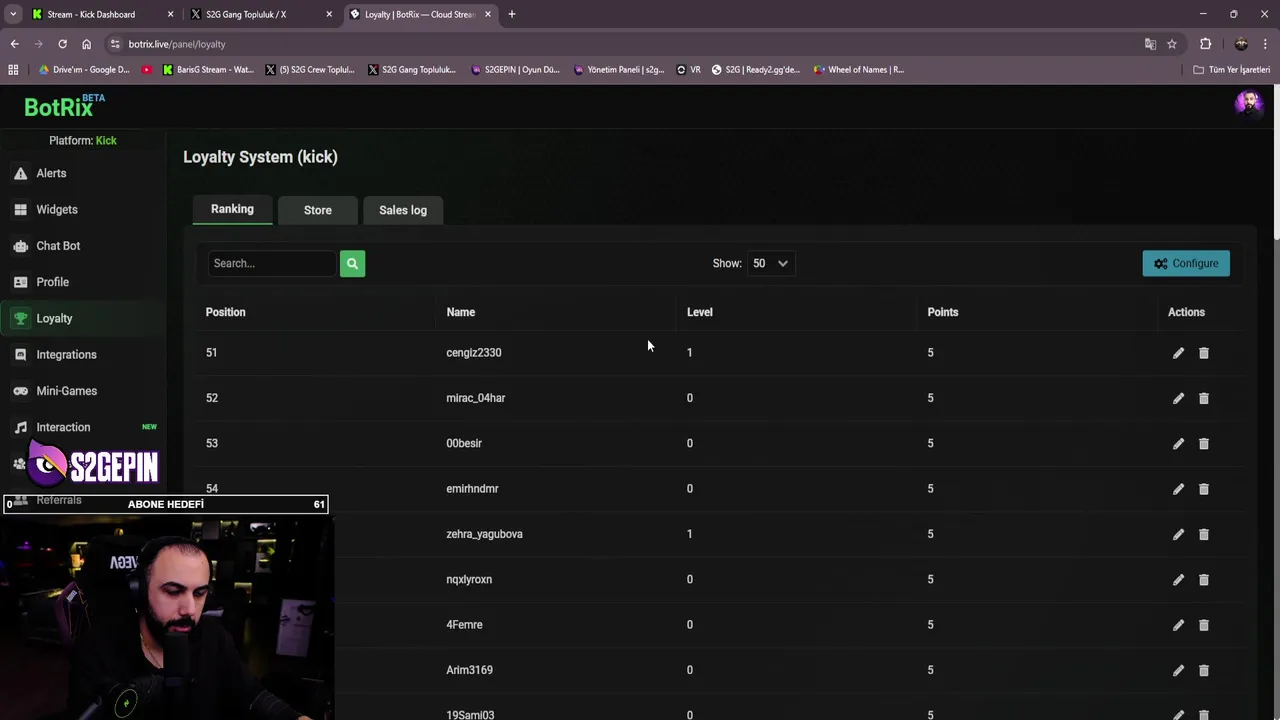Open a new browser tab
Viewport: 1280px width, 720px height.
click(x=511, y=14)
